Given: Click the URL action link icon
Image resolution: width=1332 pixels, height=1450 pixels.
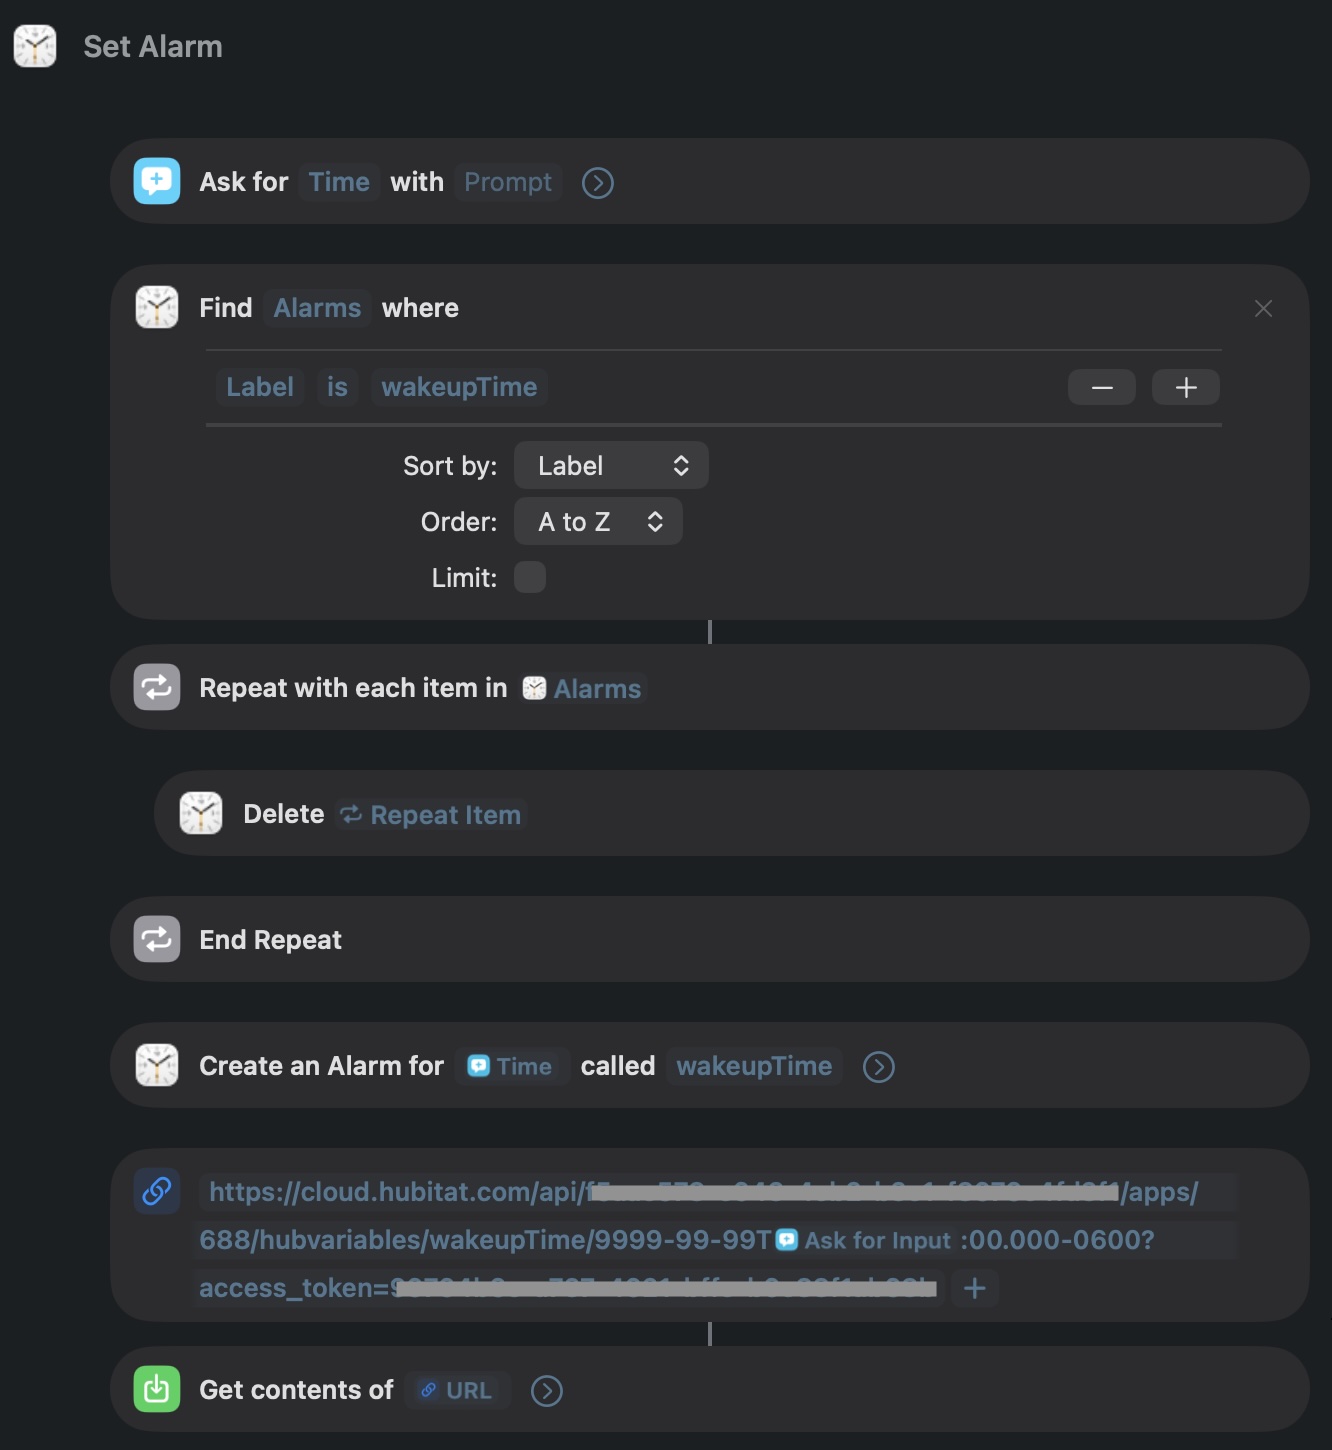Looking at the screenshot, I should coord(157,1191).
